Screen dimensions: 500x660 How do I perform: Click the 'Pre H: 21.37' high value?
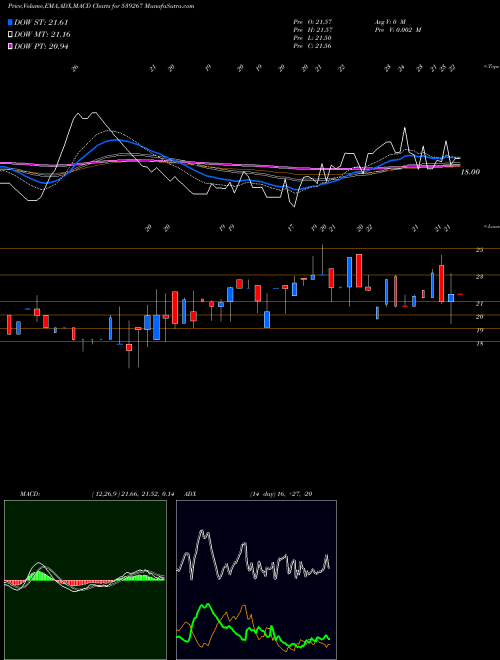tap(313, 30)
